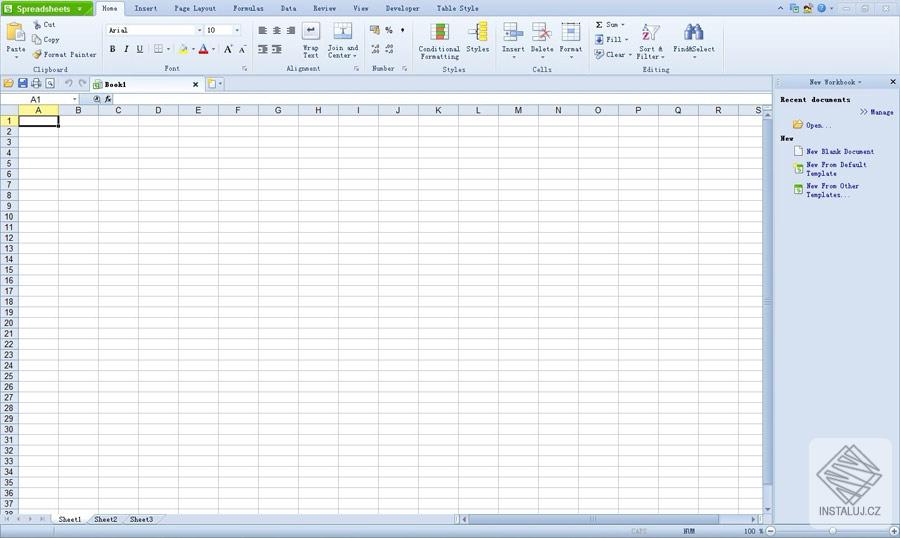Click the Paste clipboard icon
Image resolution: width=900 pixels, height=538 pixels.
[x=15, y=33]
